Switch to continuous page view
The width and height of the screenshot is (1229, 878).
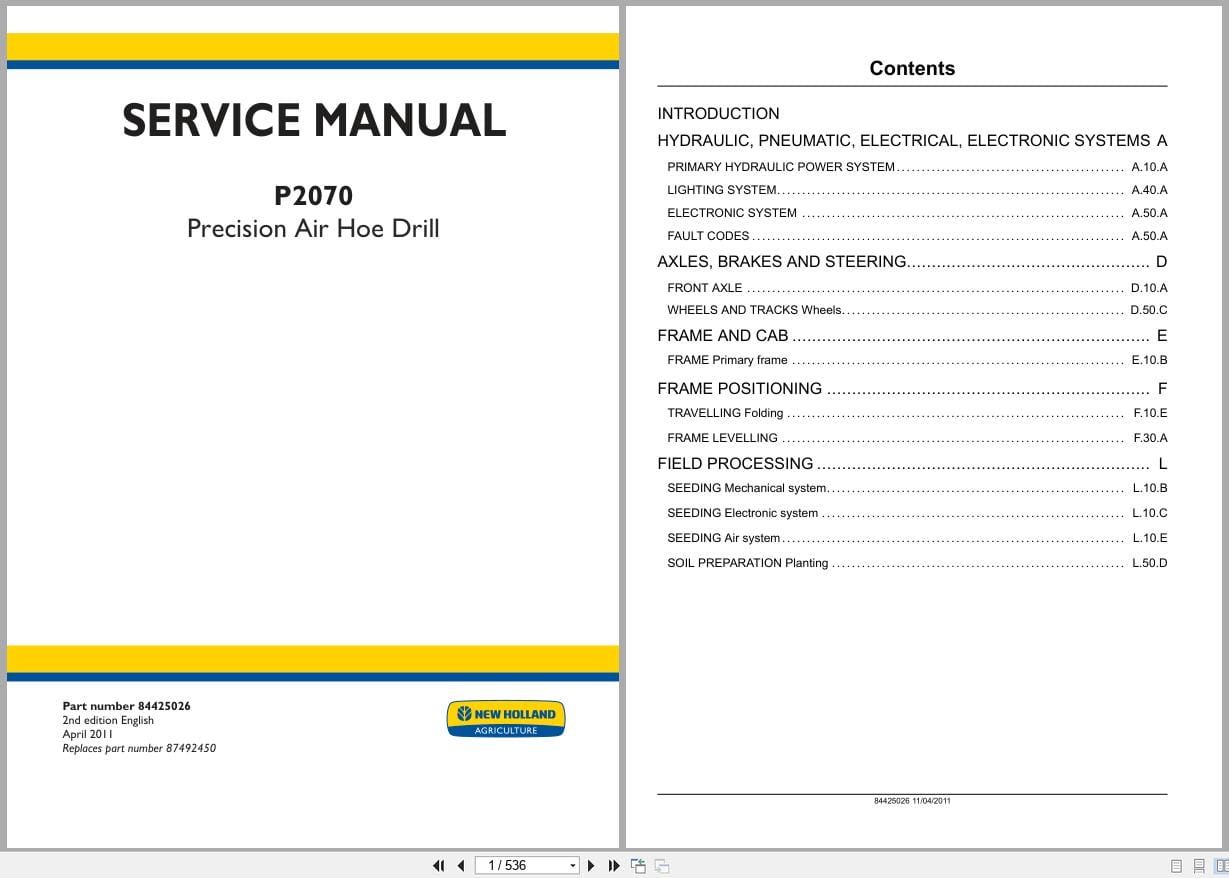click(1199, 866)
